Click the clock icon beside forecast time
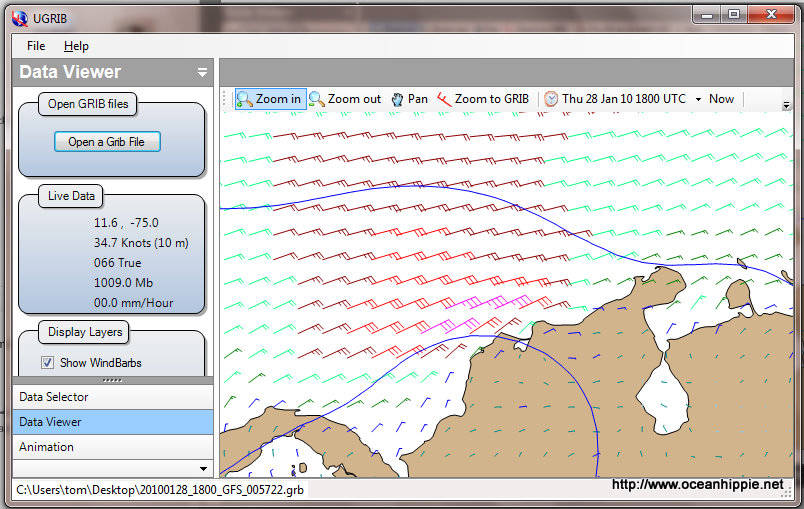The height and width of the screenshot is (509, 804). 551,99
